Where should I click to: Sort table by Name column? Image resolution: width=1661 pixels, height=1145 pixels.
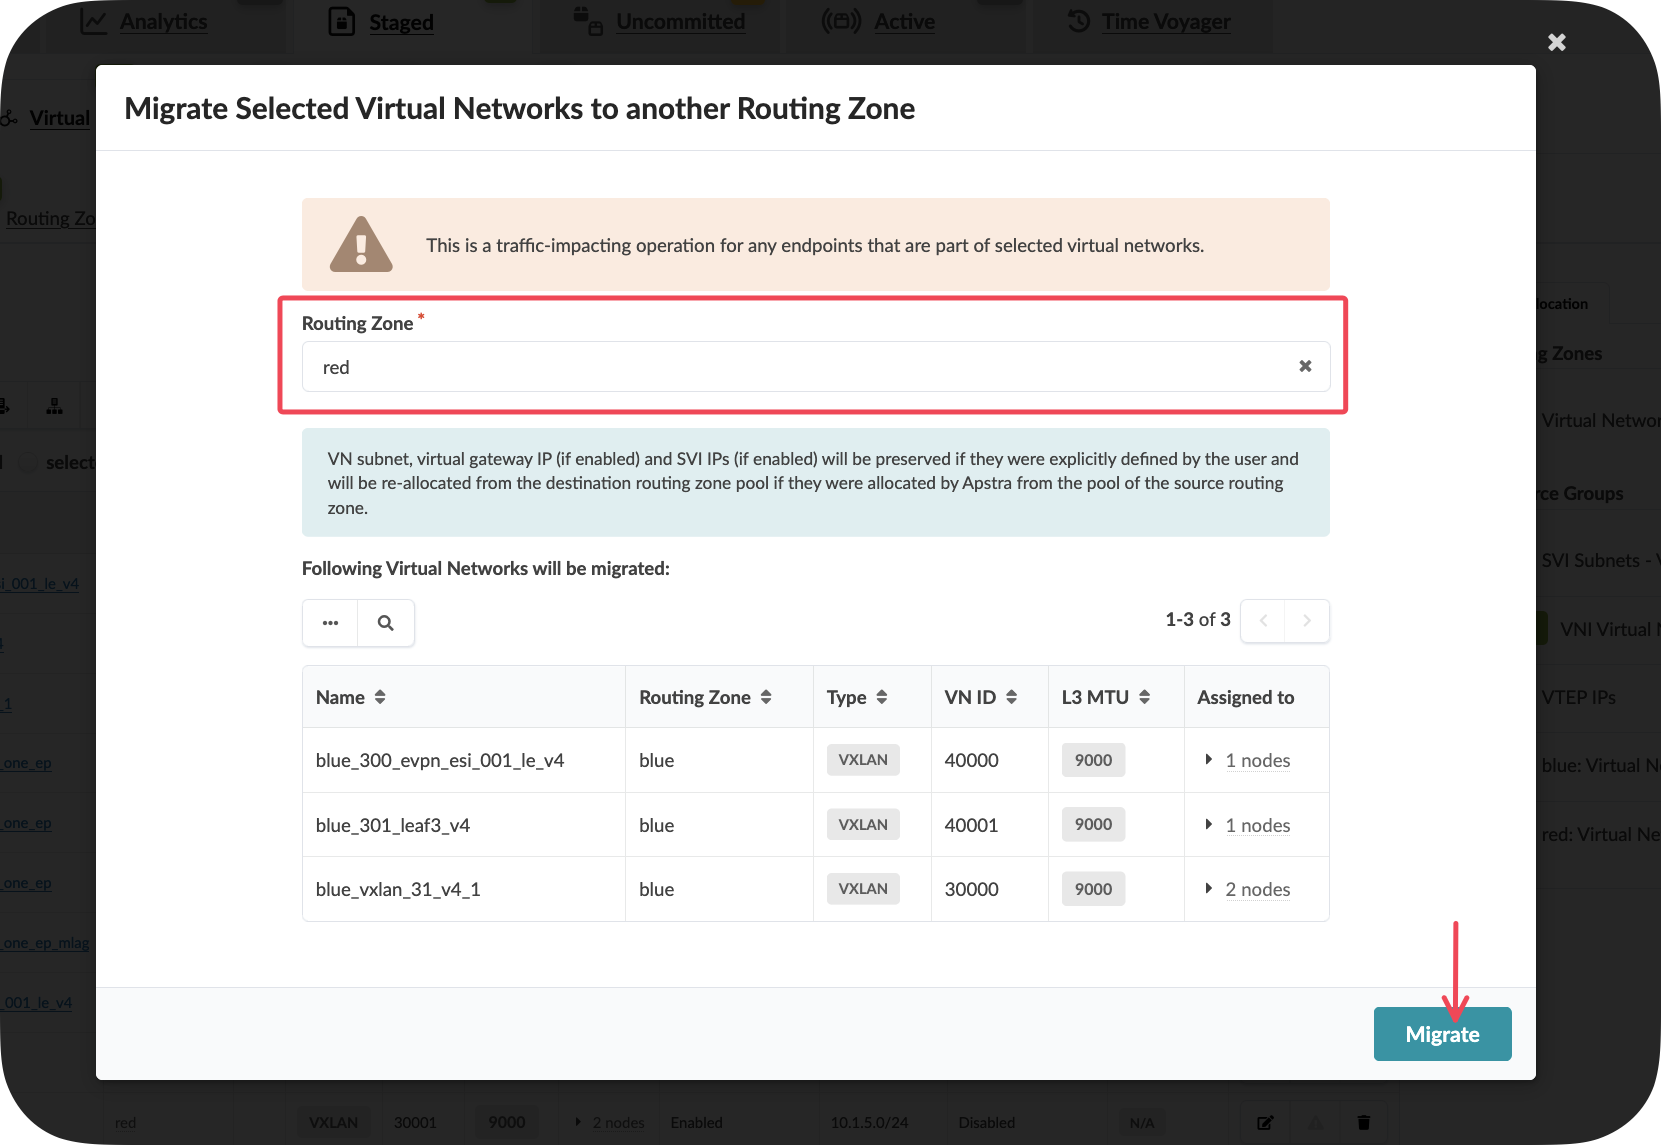click(x=380, y=697)
